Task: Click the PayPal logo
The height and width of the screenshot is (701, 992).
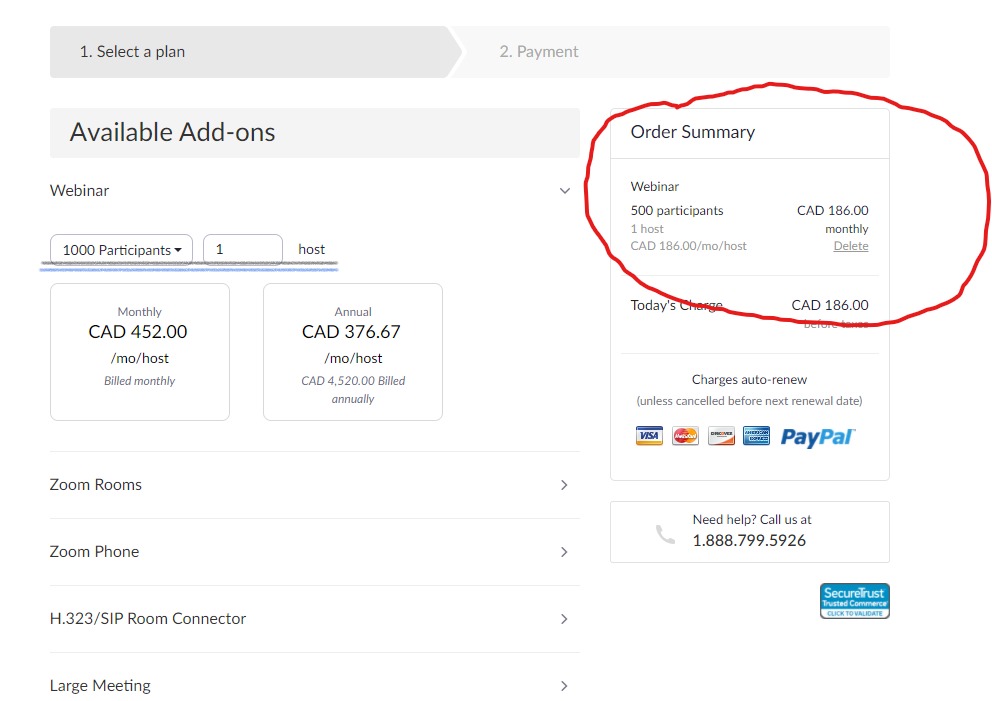Action: tap(817, 437)
